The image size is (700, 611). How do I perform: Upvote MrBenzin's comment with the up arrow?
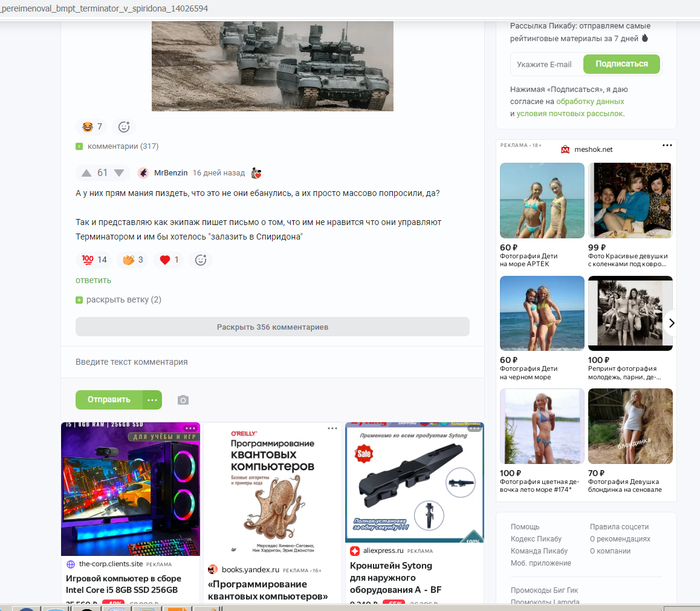coord(87,173)
